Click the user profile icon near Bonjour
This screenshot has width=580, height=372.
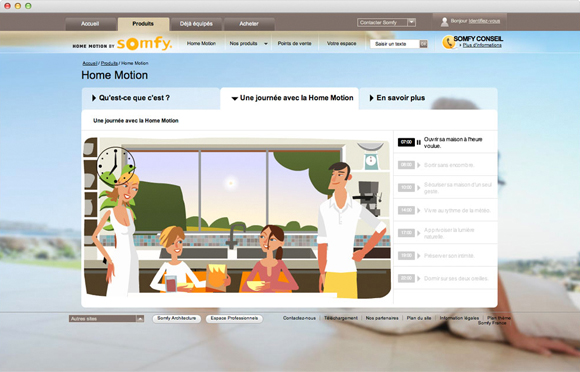click(x=444, y=22)
